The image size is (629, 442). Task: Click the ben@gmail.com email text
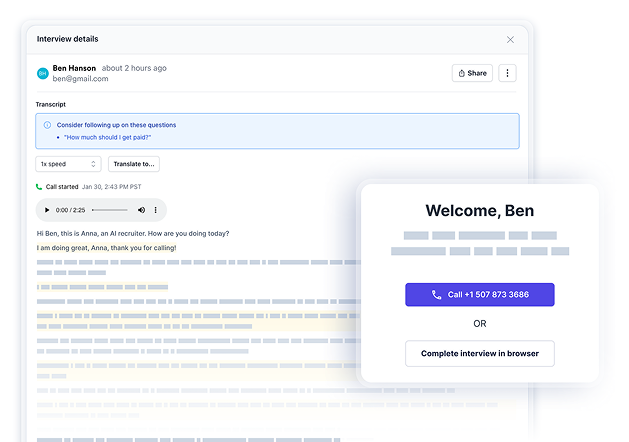[x=80, y=79]
